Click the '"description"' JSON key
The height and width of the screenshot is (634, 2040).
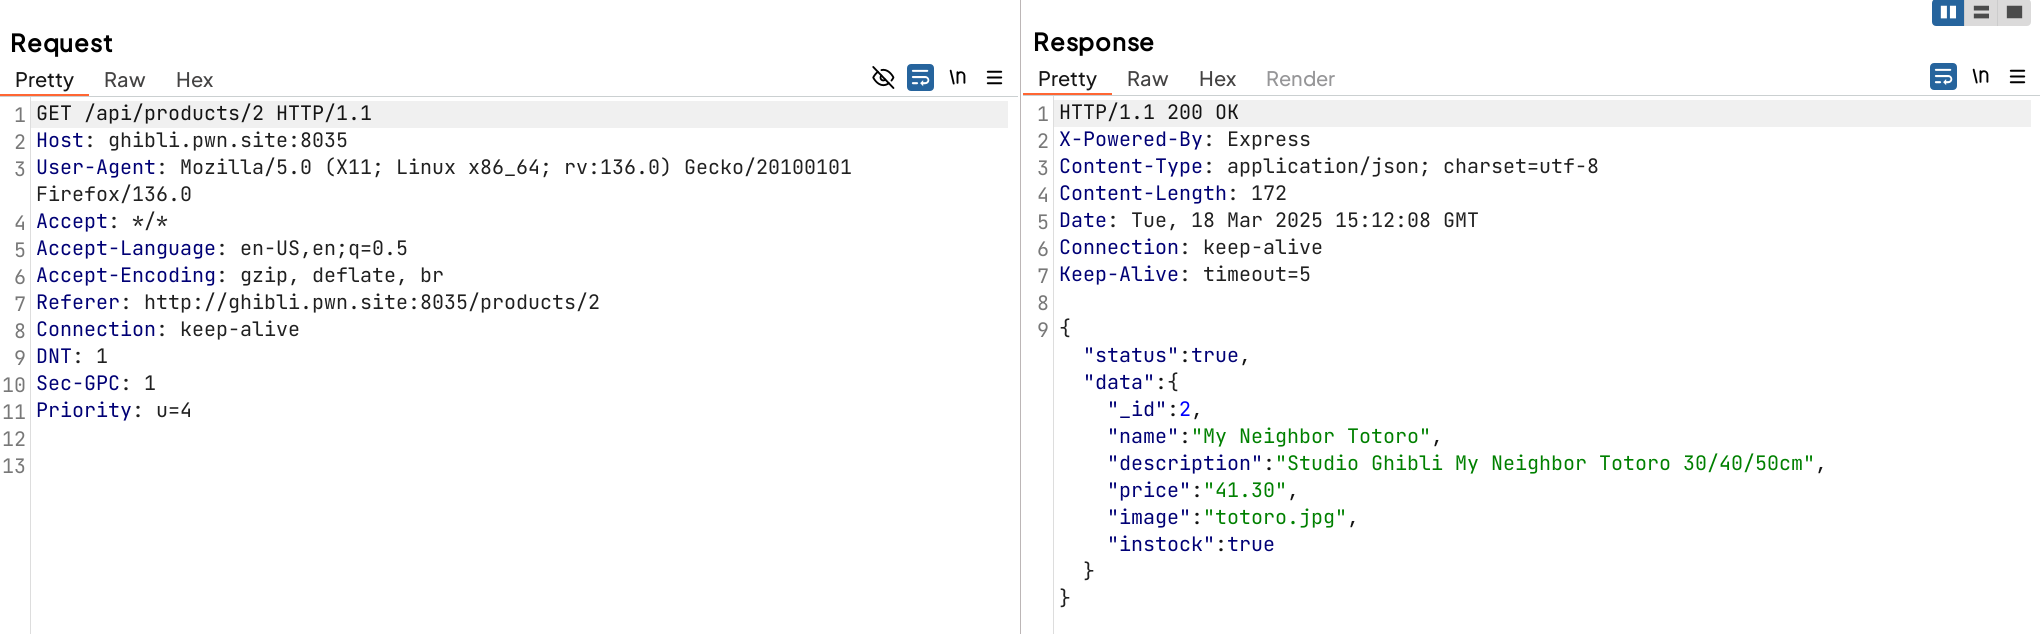pos(1185,464)
